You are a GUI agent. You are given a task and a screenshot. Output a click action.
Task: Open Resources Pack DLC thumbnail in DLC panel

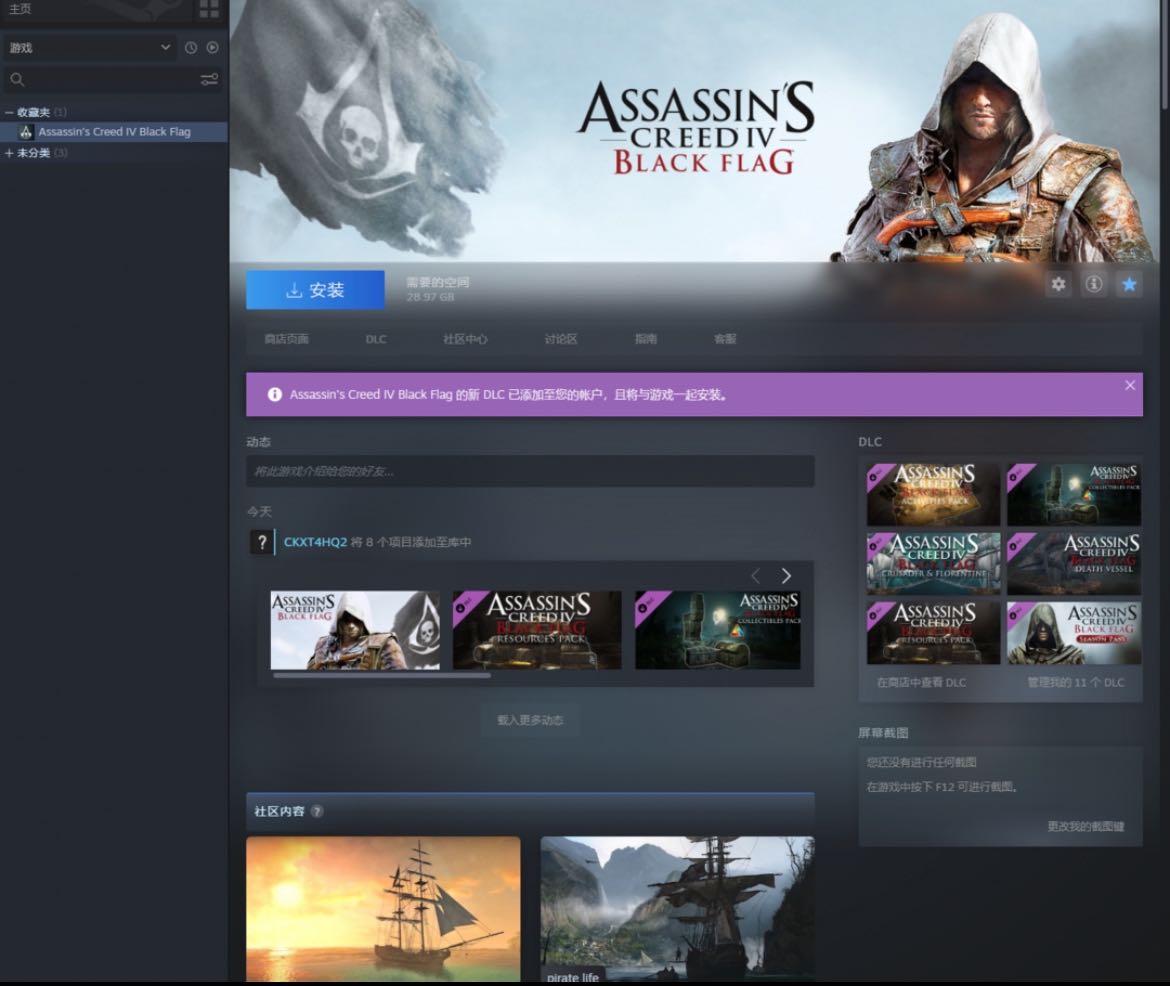pos(933,633)
